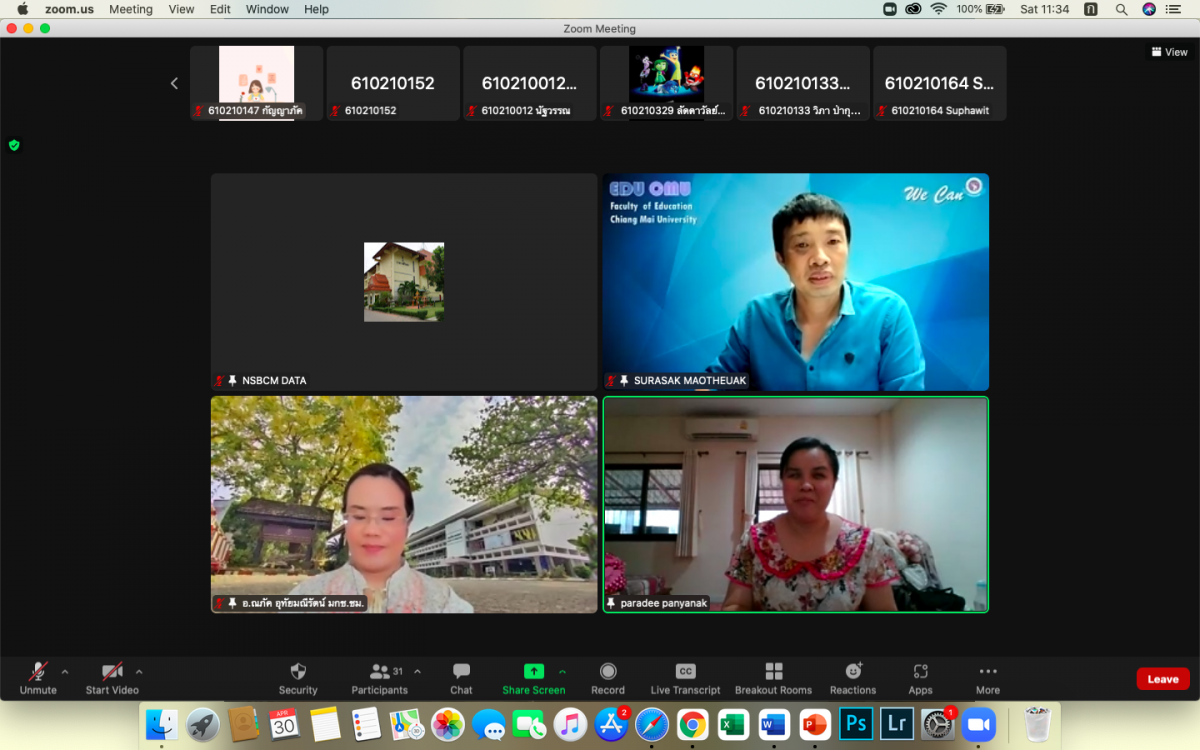1200x750 pixels.
Task: Click the green encryption shield indicator
Action: pos(14,145)
